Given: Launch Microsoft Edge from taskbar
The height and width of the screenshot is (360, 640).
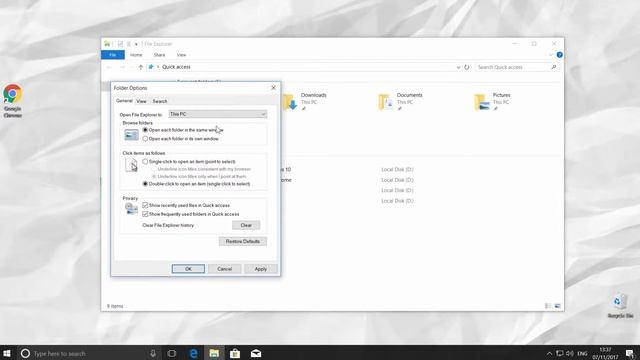Looking at the screenshot, I should pyautogui.click(x=193, y=353).
